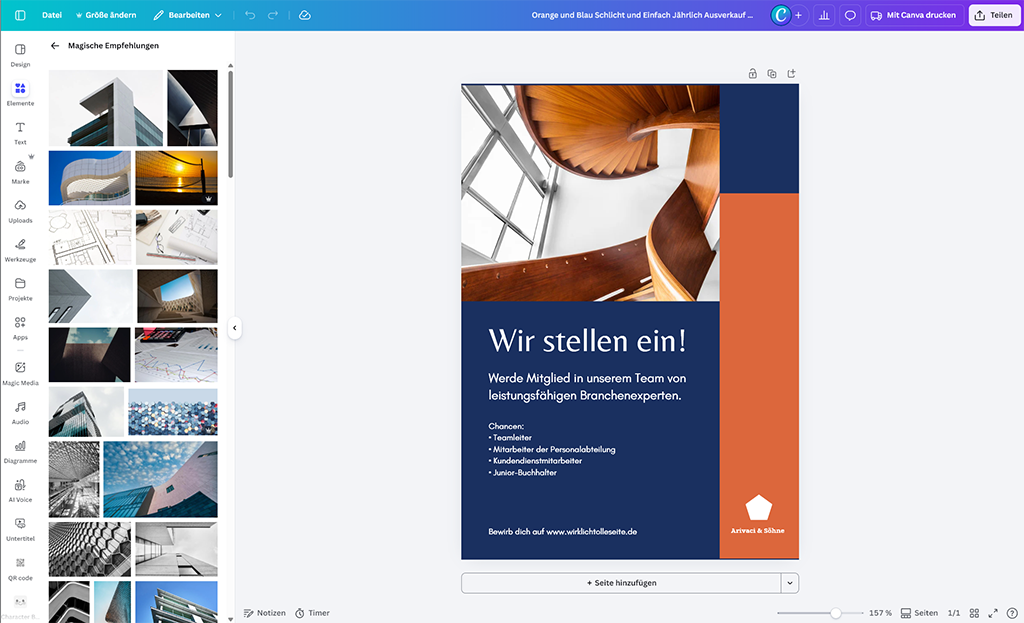Viewport: 1024px width, 623px height.
Task: Check cloud save status icon
Action: coord(304,15)
